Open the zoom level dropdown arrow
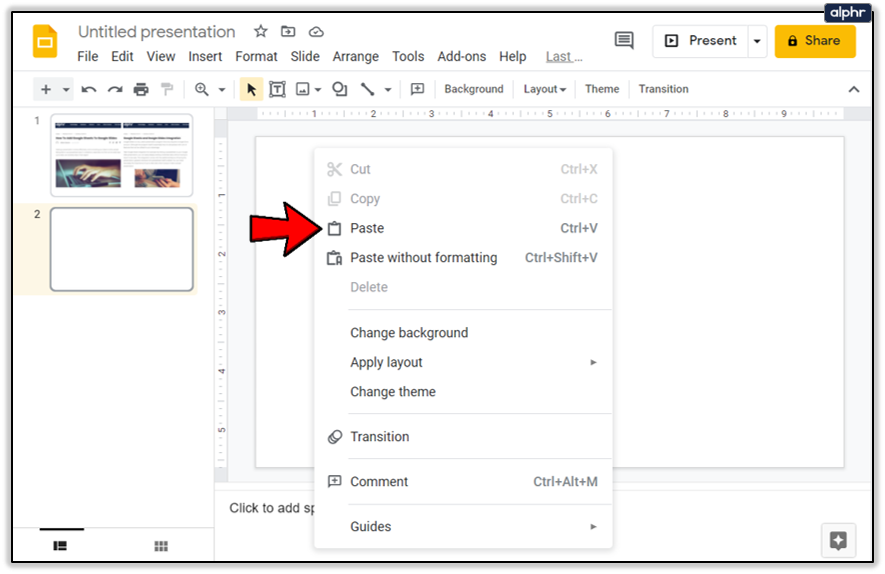This screenshot has height=574, width=885. click(222, 90)
